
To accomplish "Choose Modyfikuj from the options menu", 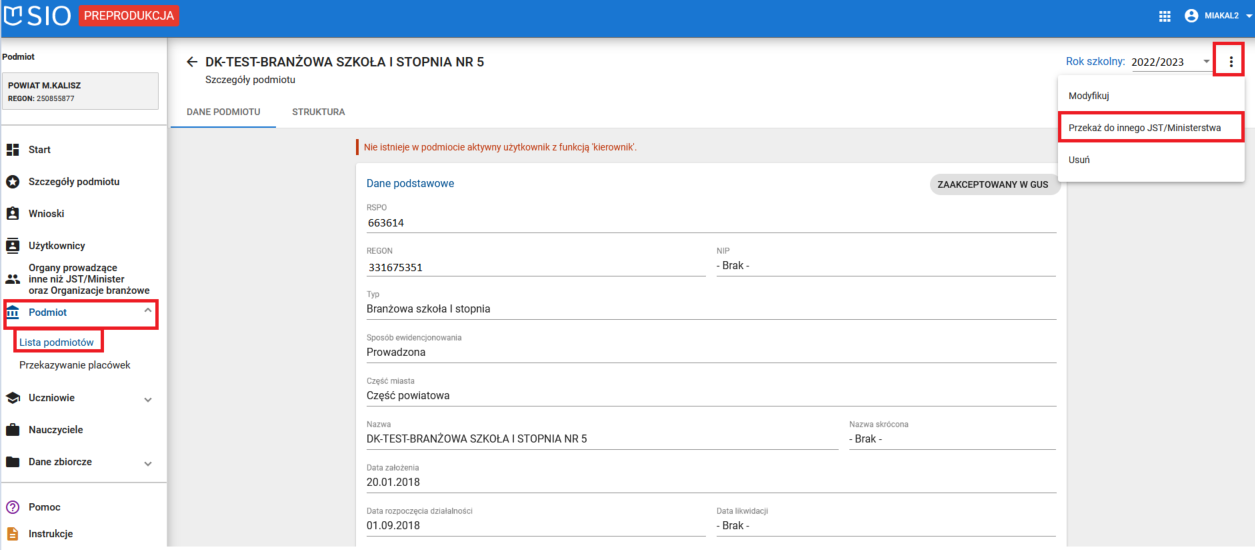I will [x=1089, y=96].
